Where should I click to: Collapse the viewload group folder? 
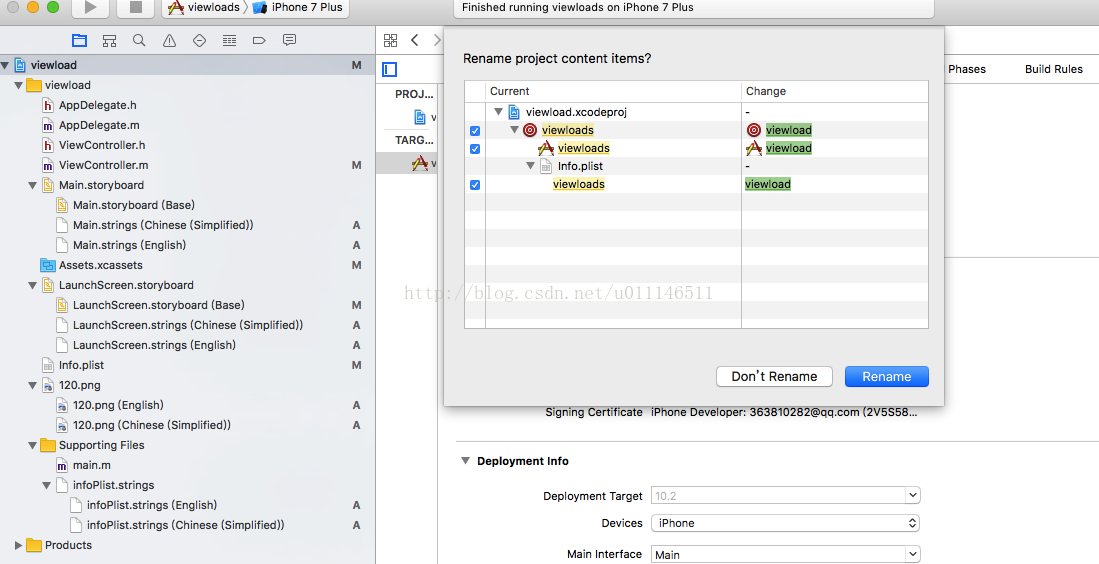click(x=19, y=85)
